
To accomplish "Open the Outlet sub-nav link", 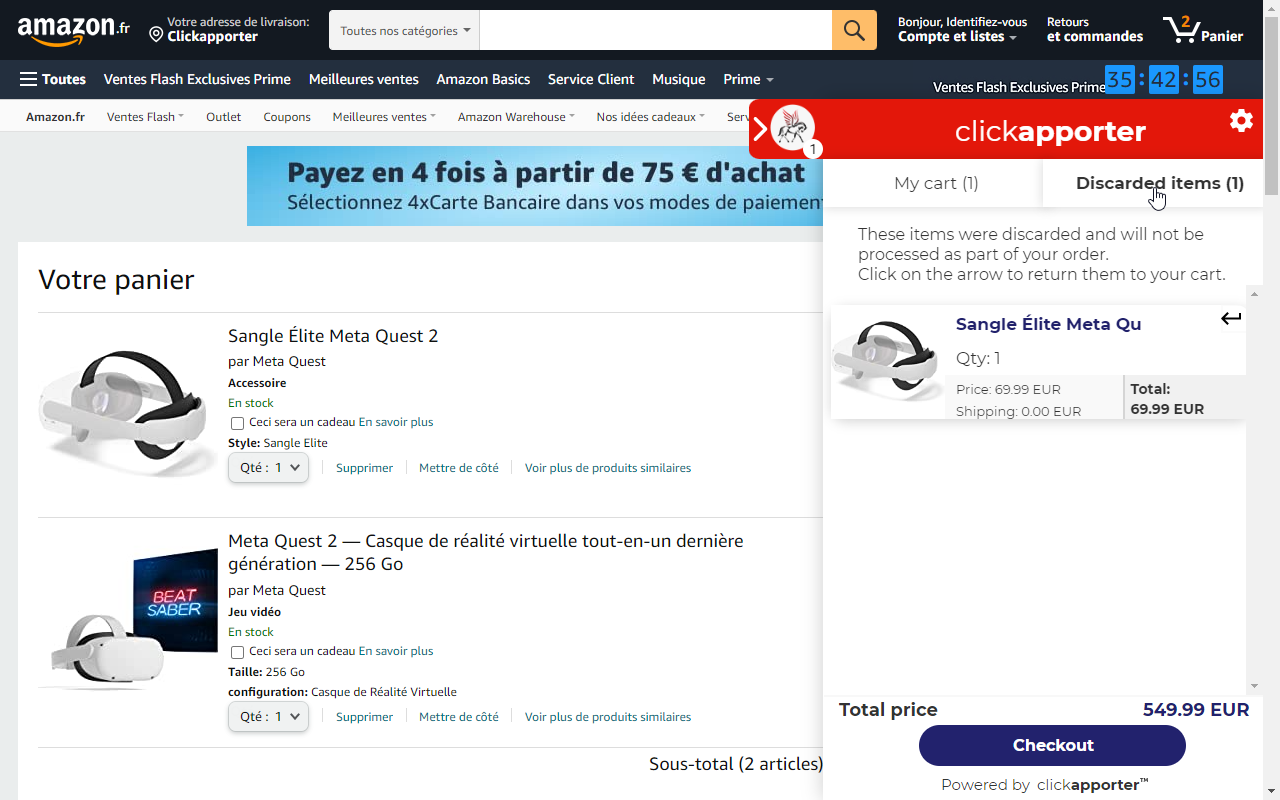I will coord(224,117).
